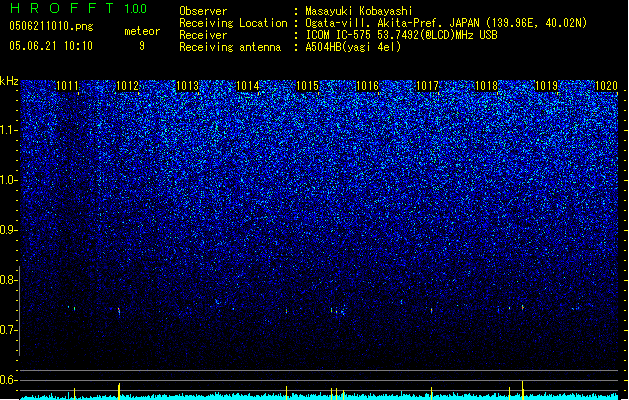The height and width of the screenshot is (400, 629).
Task: Click the version number 1.00
Action: coord(136,8)
